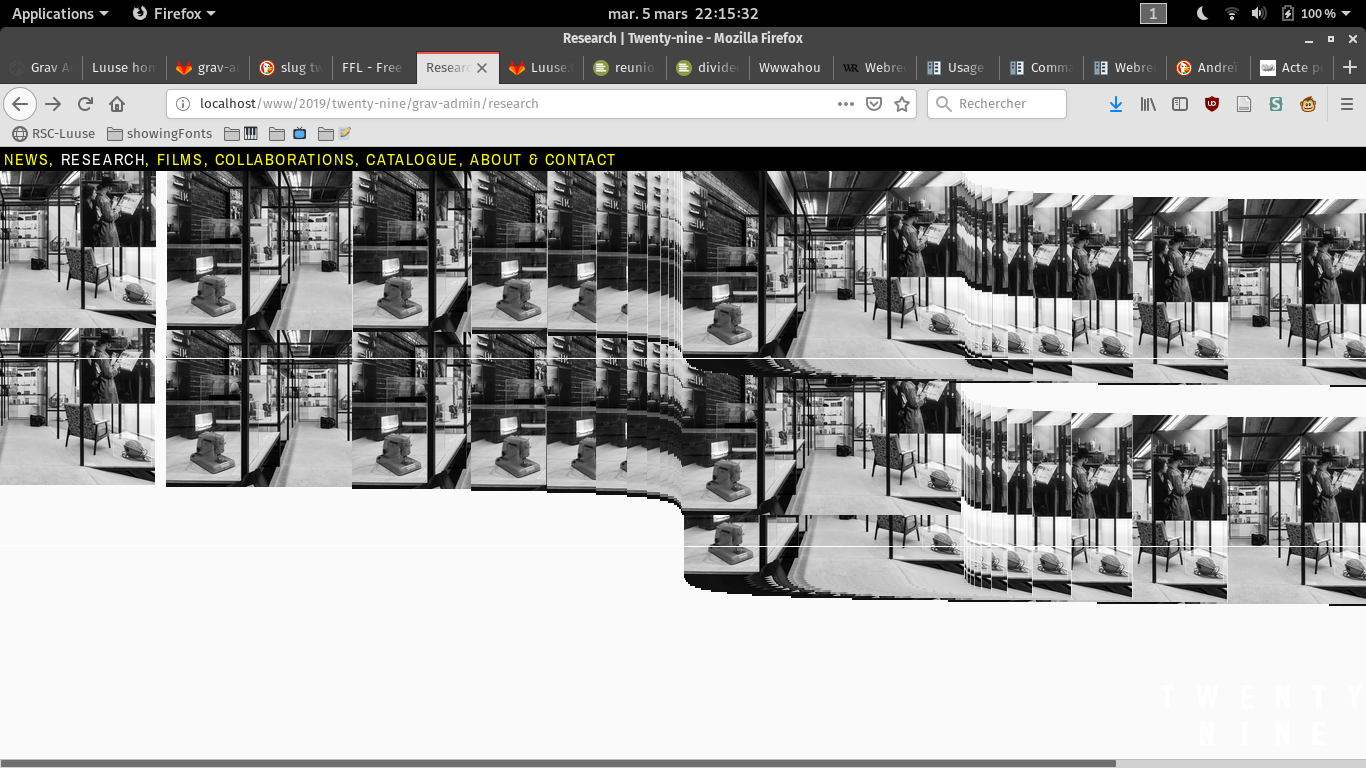Expand the Applications menu in top bar
Screen dimensions: 1366x768
60,14
